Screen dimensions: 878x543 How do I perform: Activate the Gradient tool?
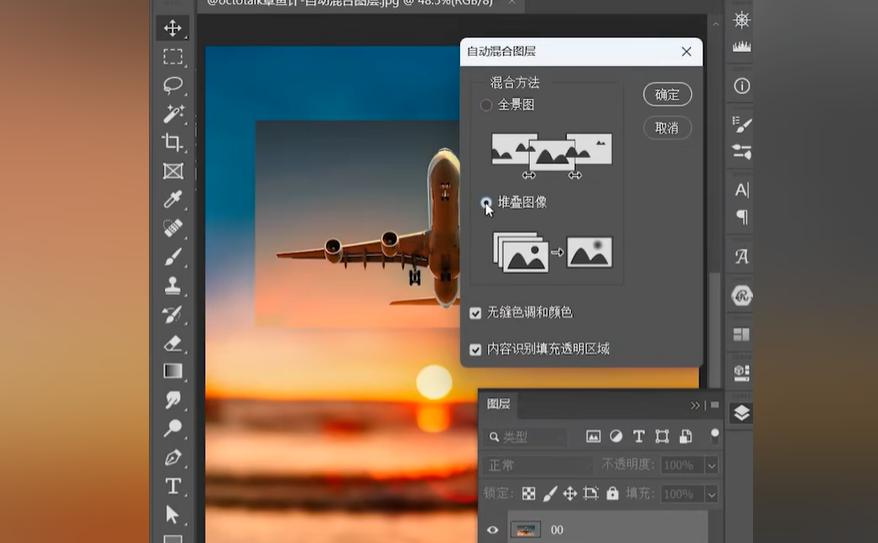pyautogui.click(x=173, y=371)
